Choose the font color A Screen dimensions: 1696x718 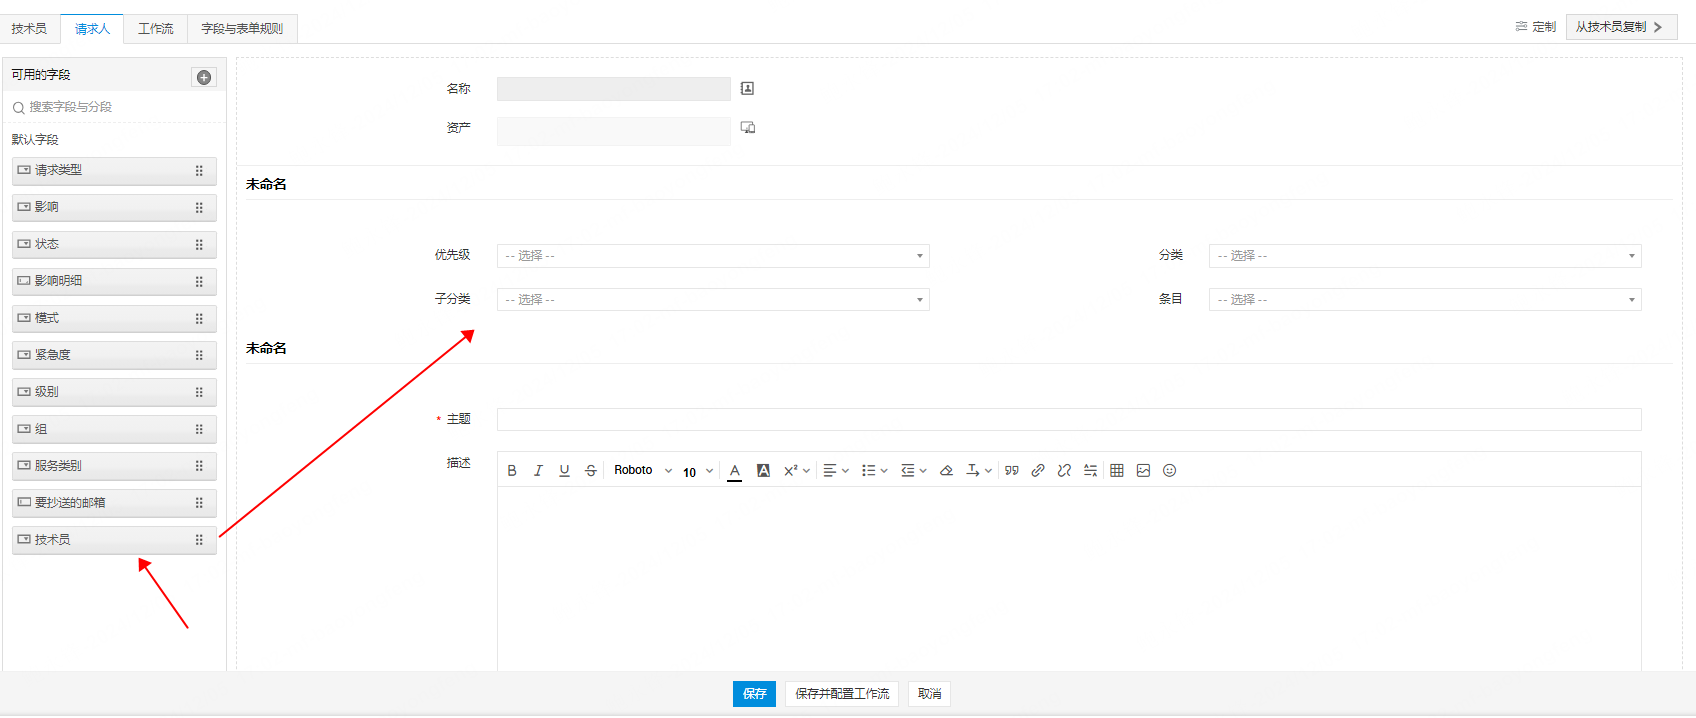pos(735,471)
